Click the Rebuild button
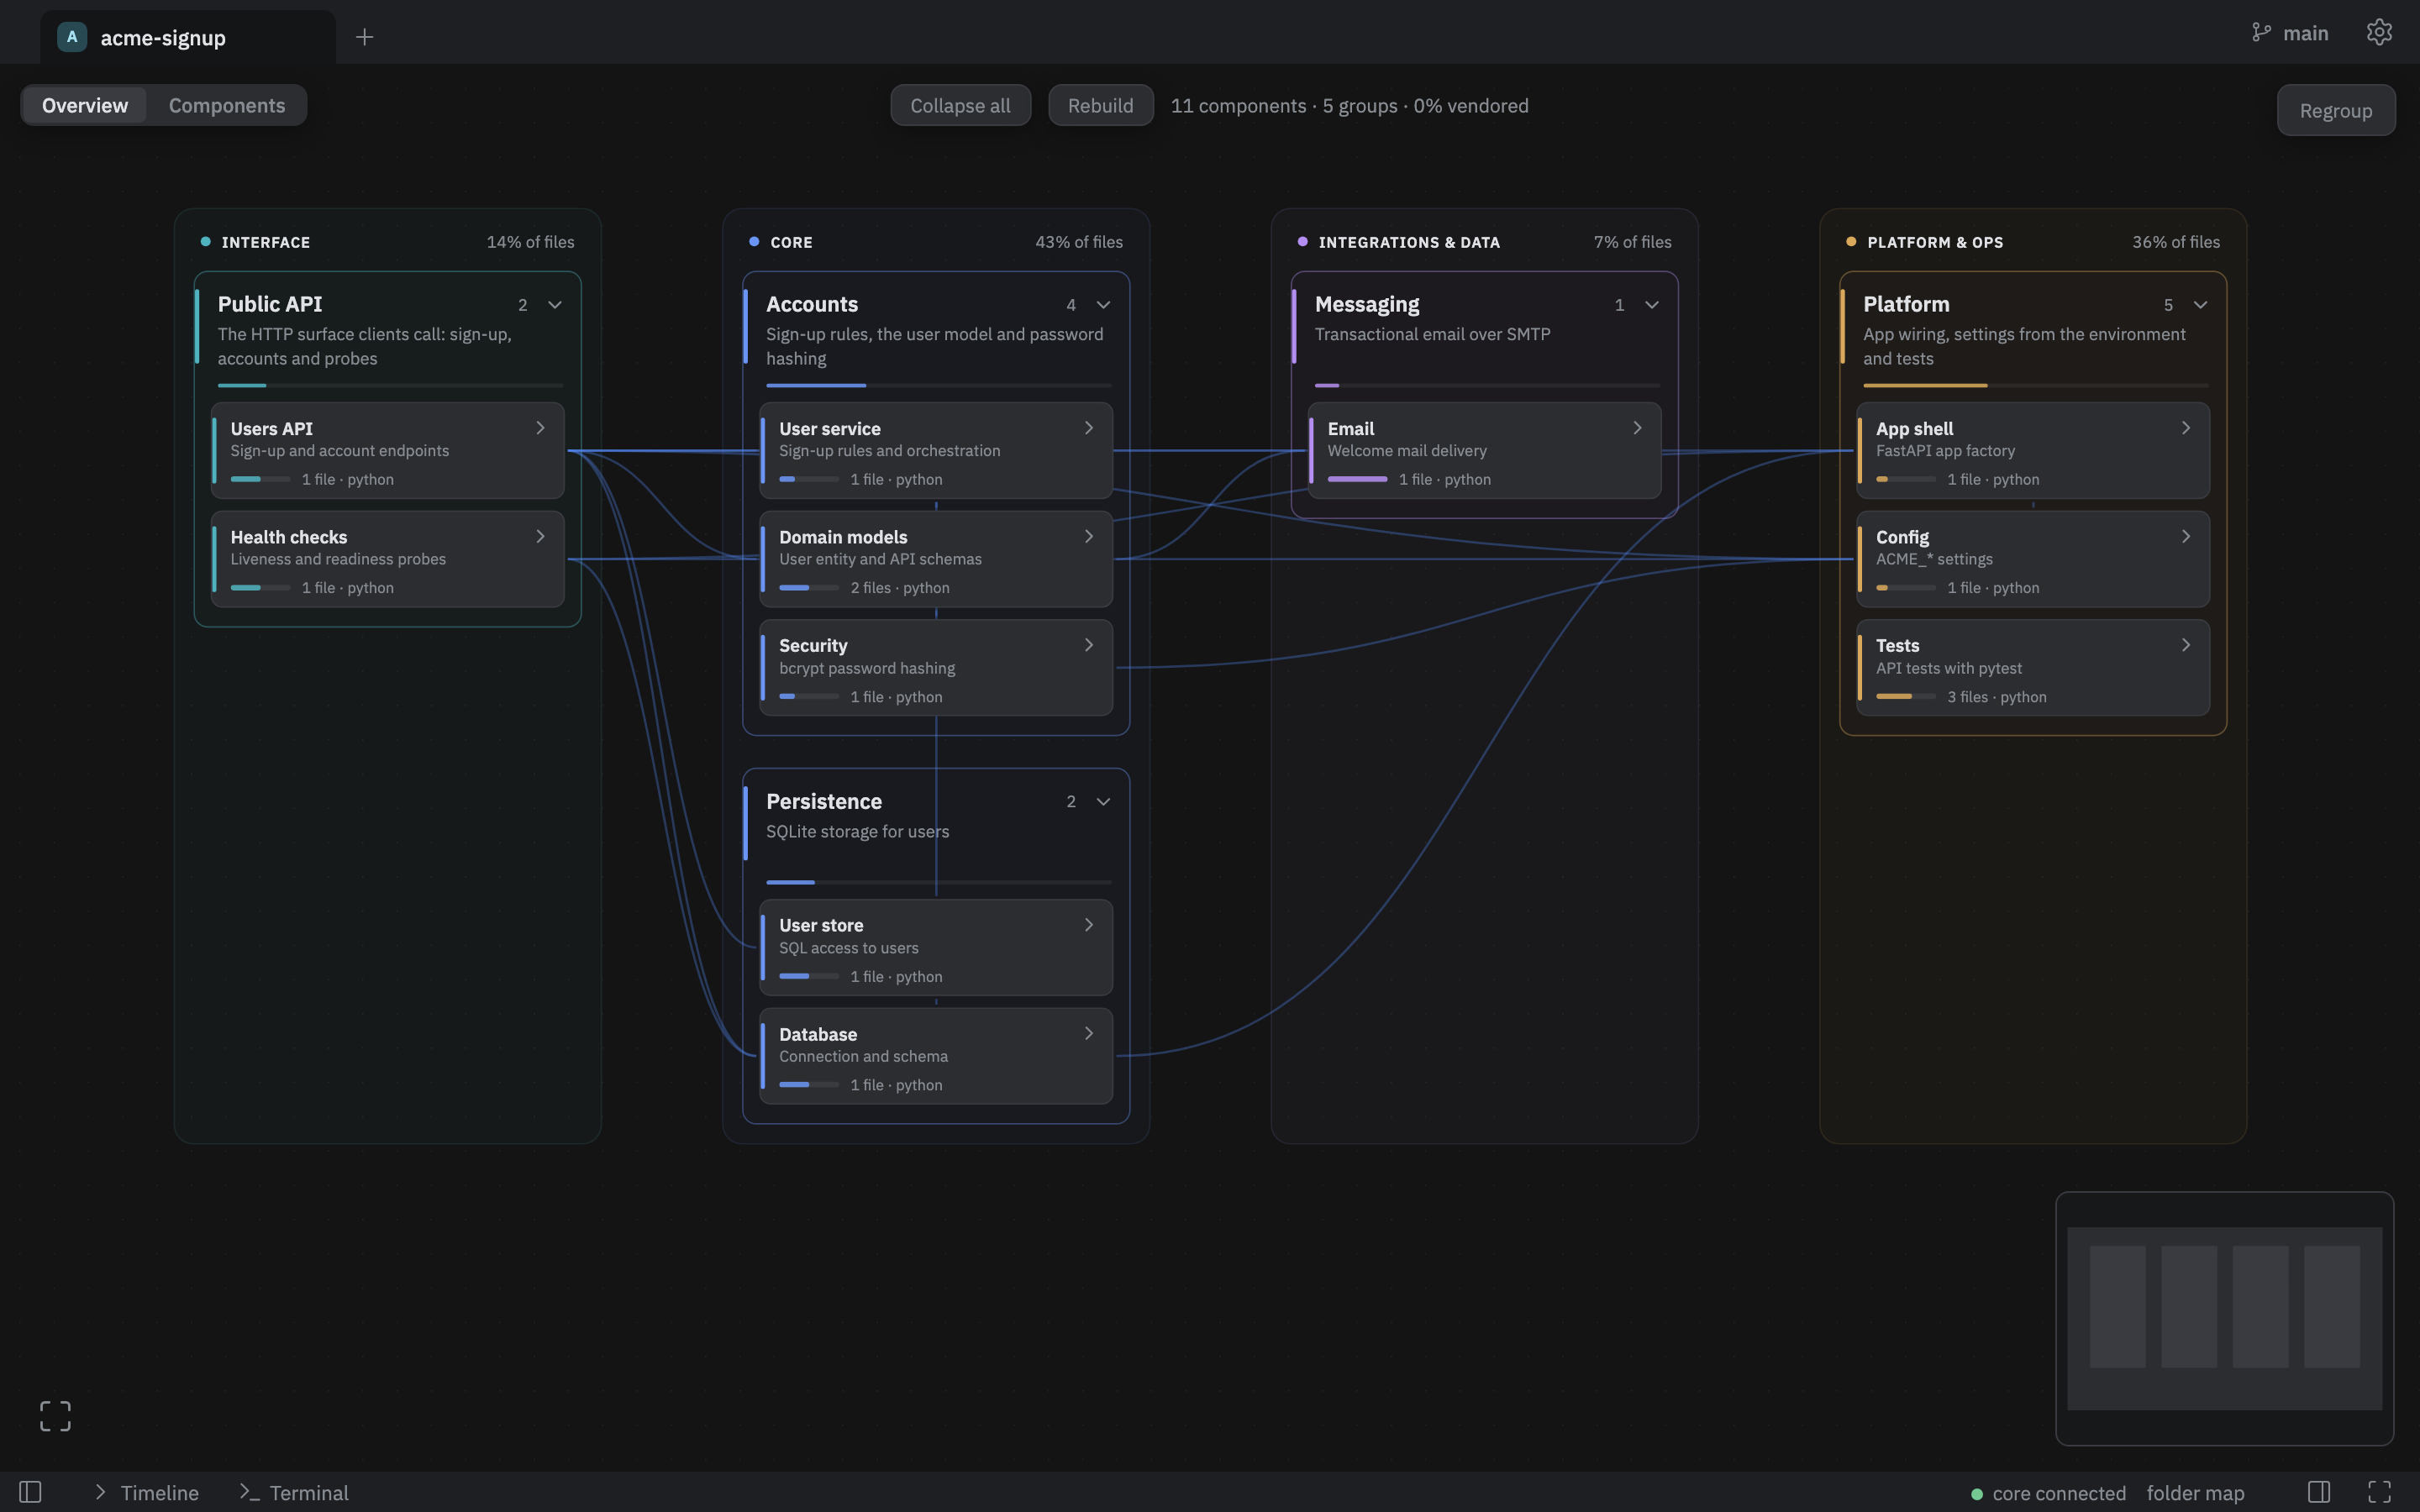This screenshot has height=1512, width=2420. coord(1100,105)
